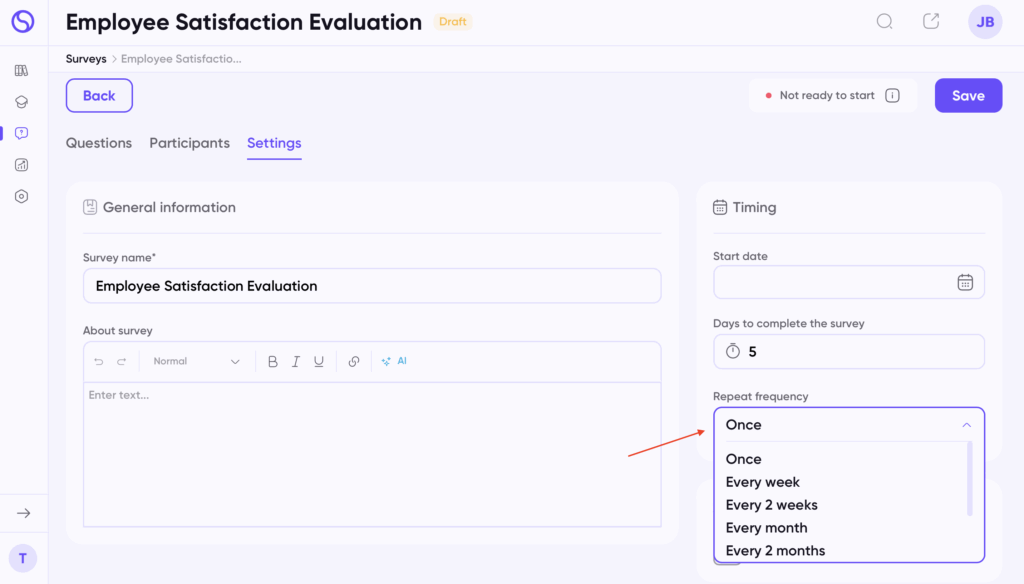Image resolution: width=1024 pixels, height=584 pixels.
Task: Open the analytics chart icon in sidebar
Action: point(22,165)
